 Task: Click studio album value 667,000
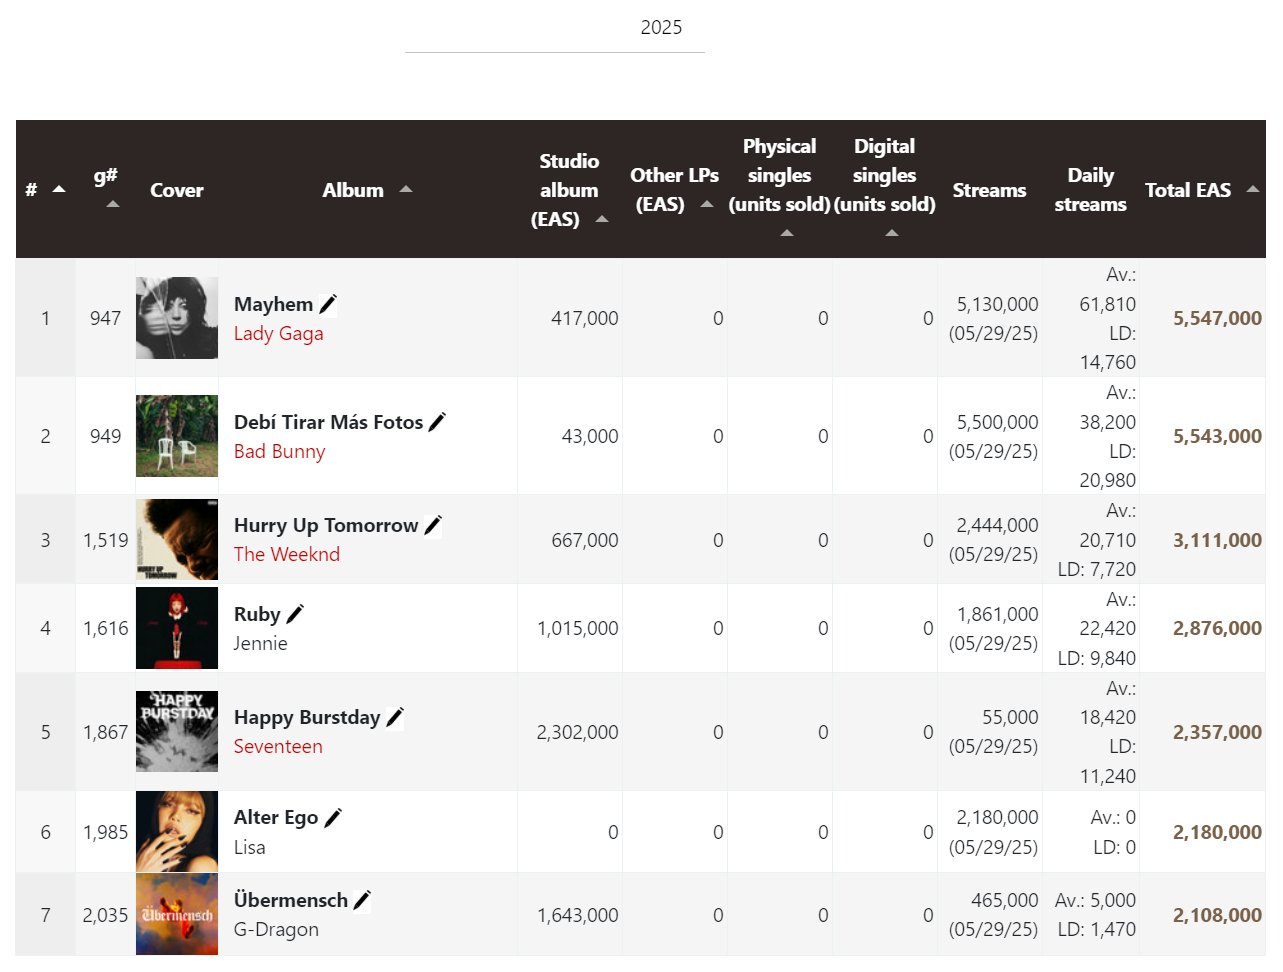point(585,540)
